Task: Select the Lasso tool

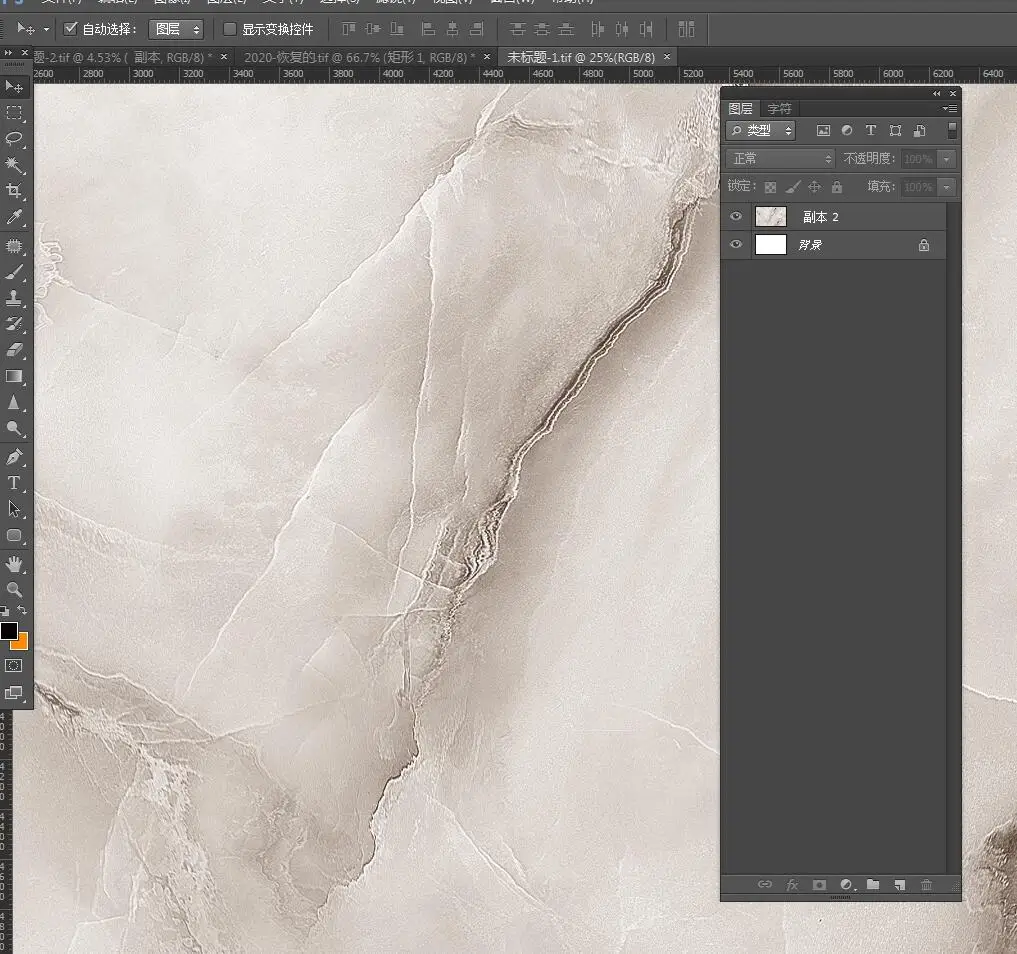Action: point(14,139)
